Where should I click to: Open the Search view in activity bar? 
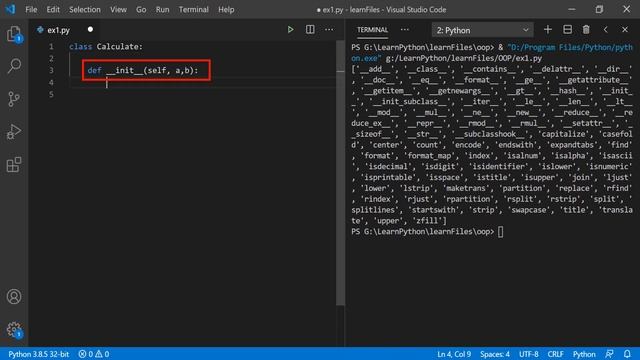(14, 66)
